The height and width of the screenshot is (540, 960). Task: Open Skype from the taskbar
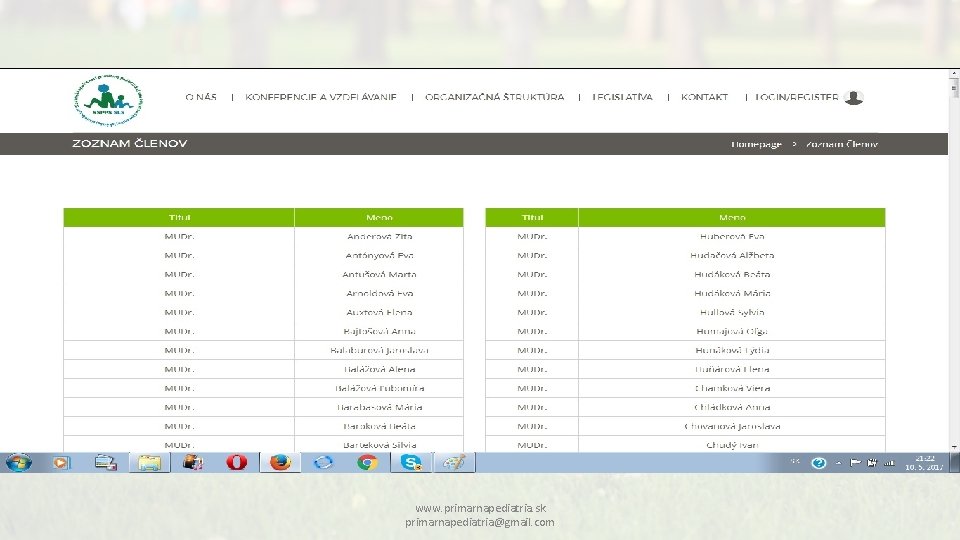click(x=411, y=462)
